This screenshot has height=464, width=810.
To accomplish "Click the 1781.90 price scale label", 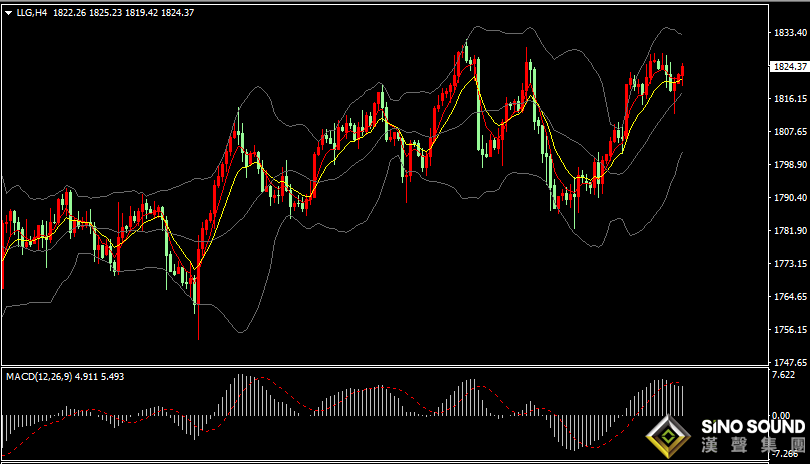I will pyautogui.click(x=790, y=231).
